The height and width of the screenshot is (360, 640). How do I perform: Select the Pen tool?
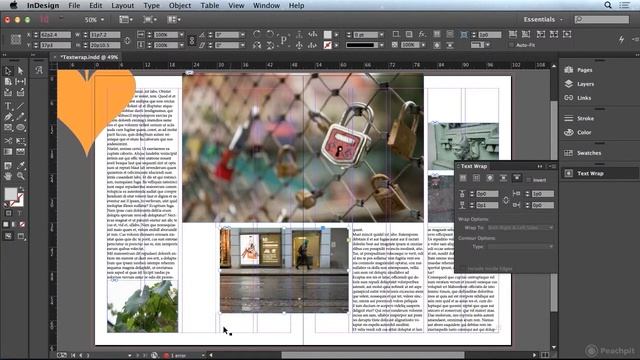(x=8, y=117)
